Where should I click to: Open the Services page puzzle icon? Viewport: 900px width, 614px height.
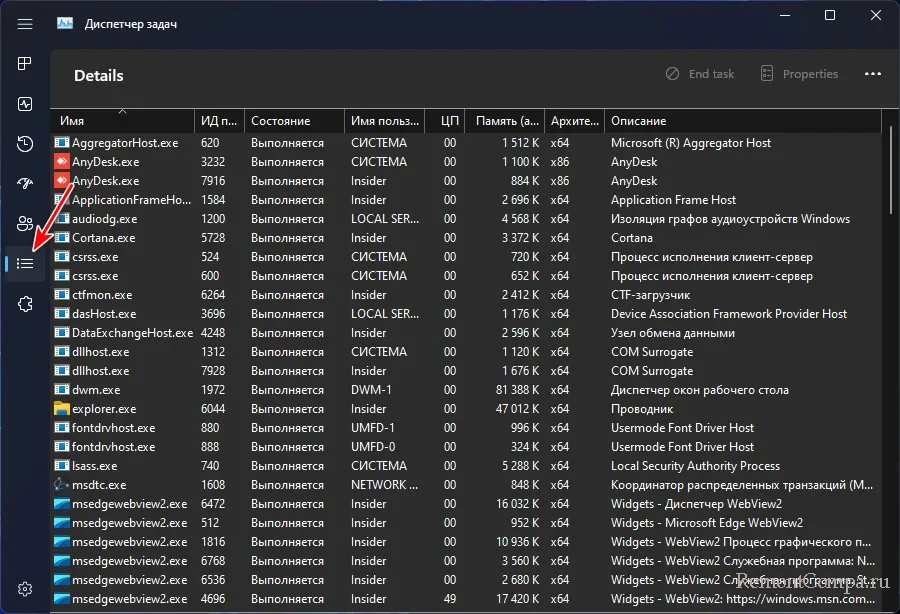tap(25, 304)
